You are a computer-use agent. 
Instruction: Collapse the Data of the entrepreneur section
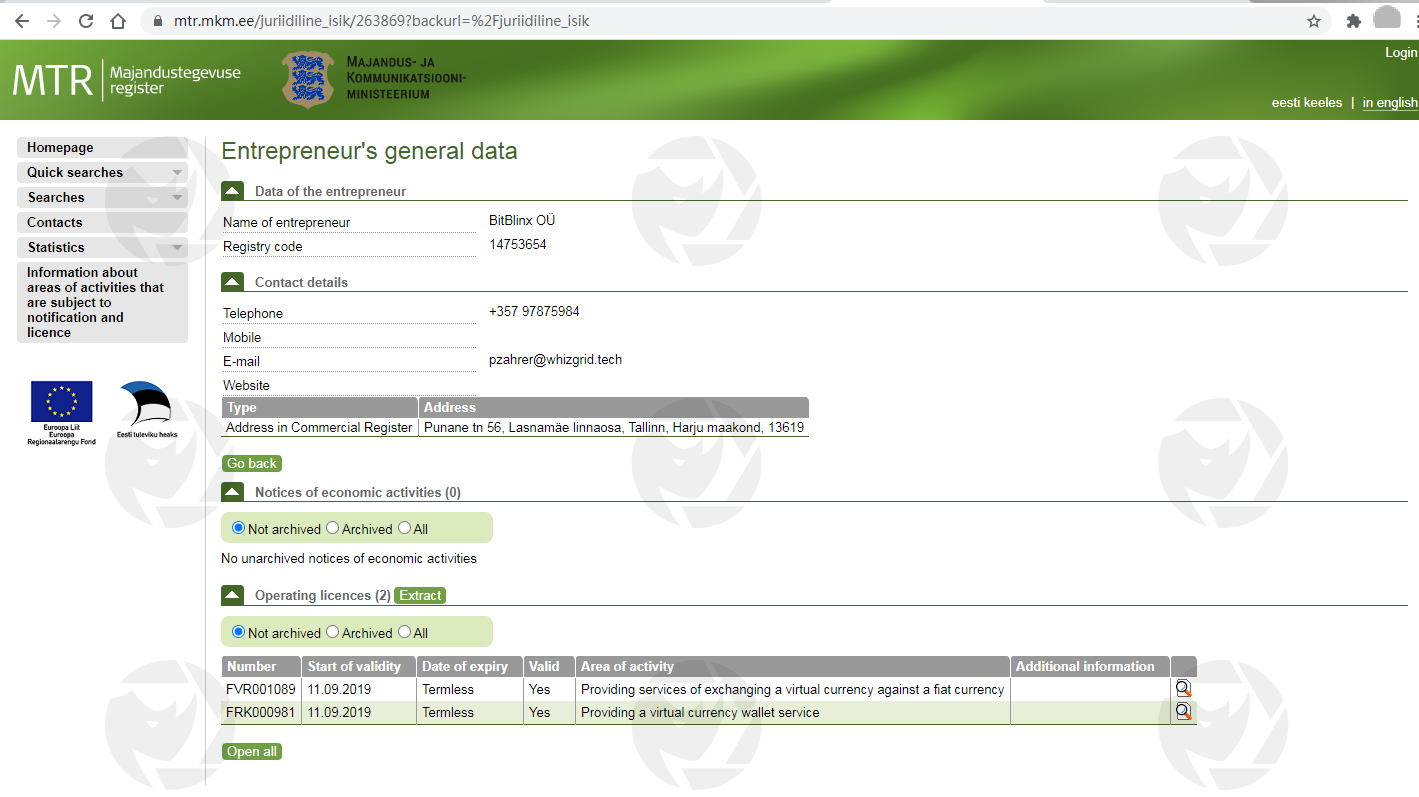[232, 191]
